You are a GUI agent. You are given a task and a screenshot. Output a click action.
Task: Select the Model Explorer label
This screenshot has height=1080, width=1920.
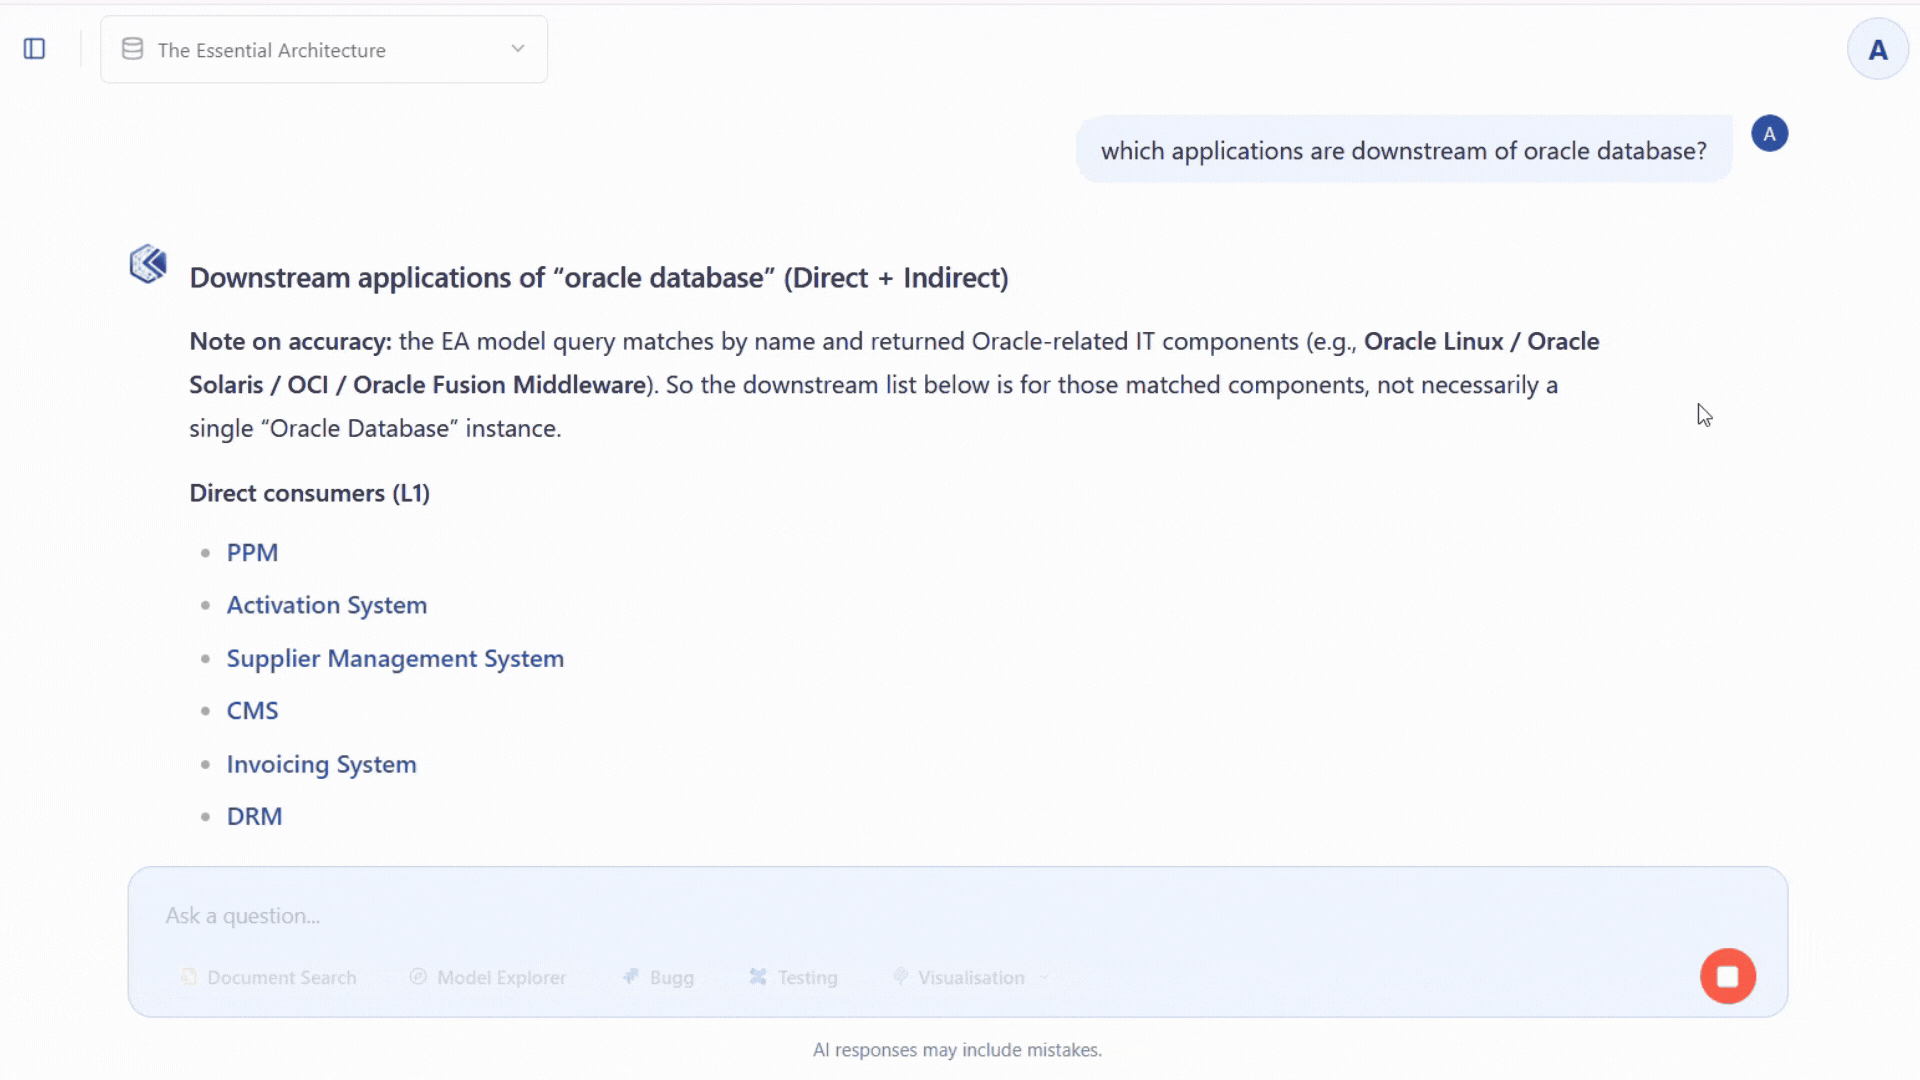(501, 978)
